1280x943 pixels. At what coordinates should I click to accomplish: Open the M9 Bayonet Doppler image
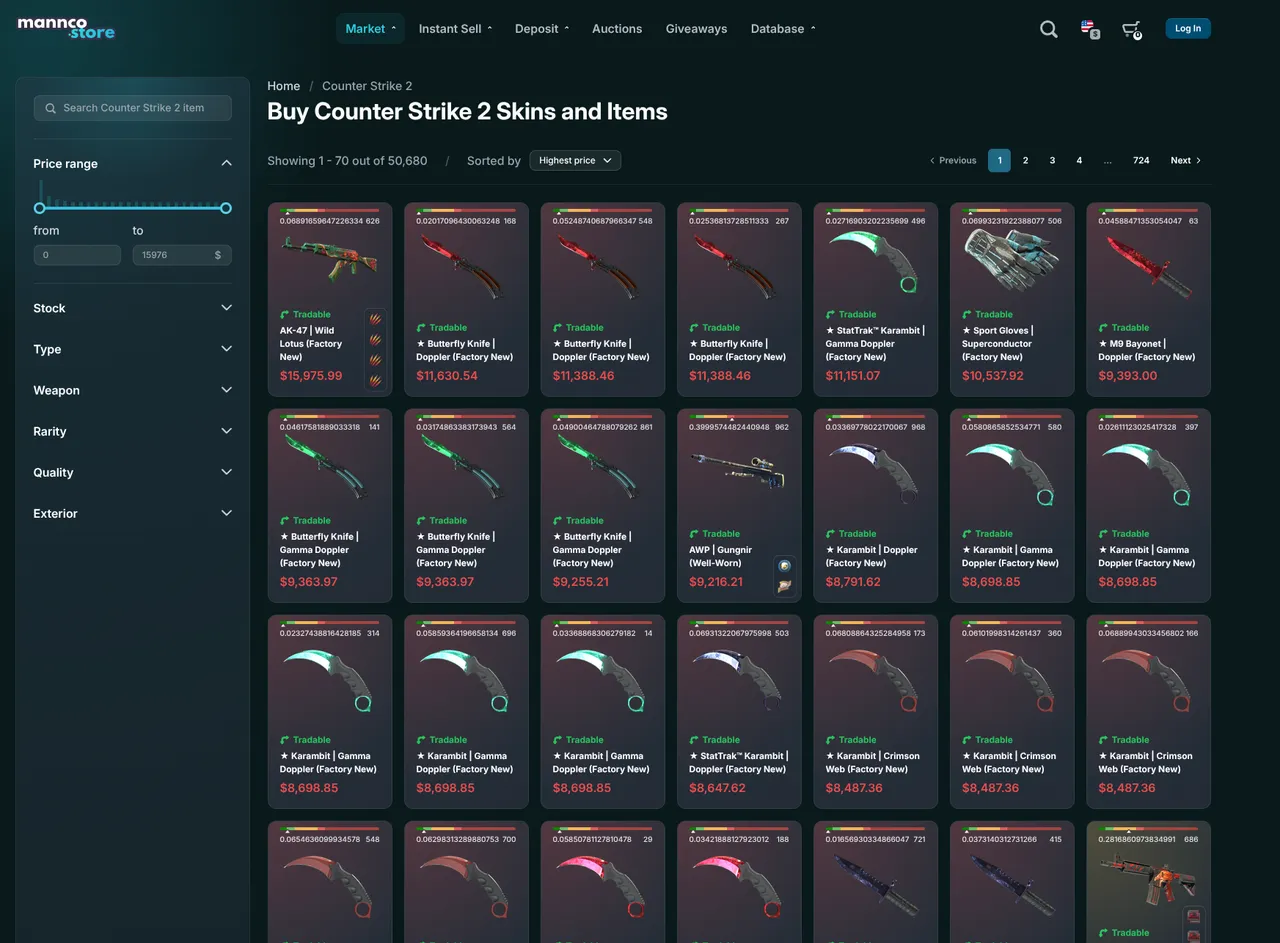[1148, 265]
